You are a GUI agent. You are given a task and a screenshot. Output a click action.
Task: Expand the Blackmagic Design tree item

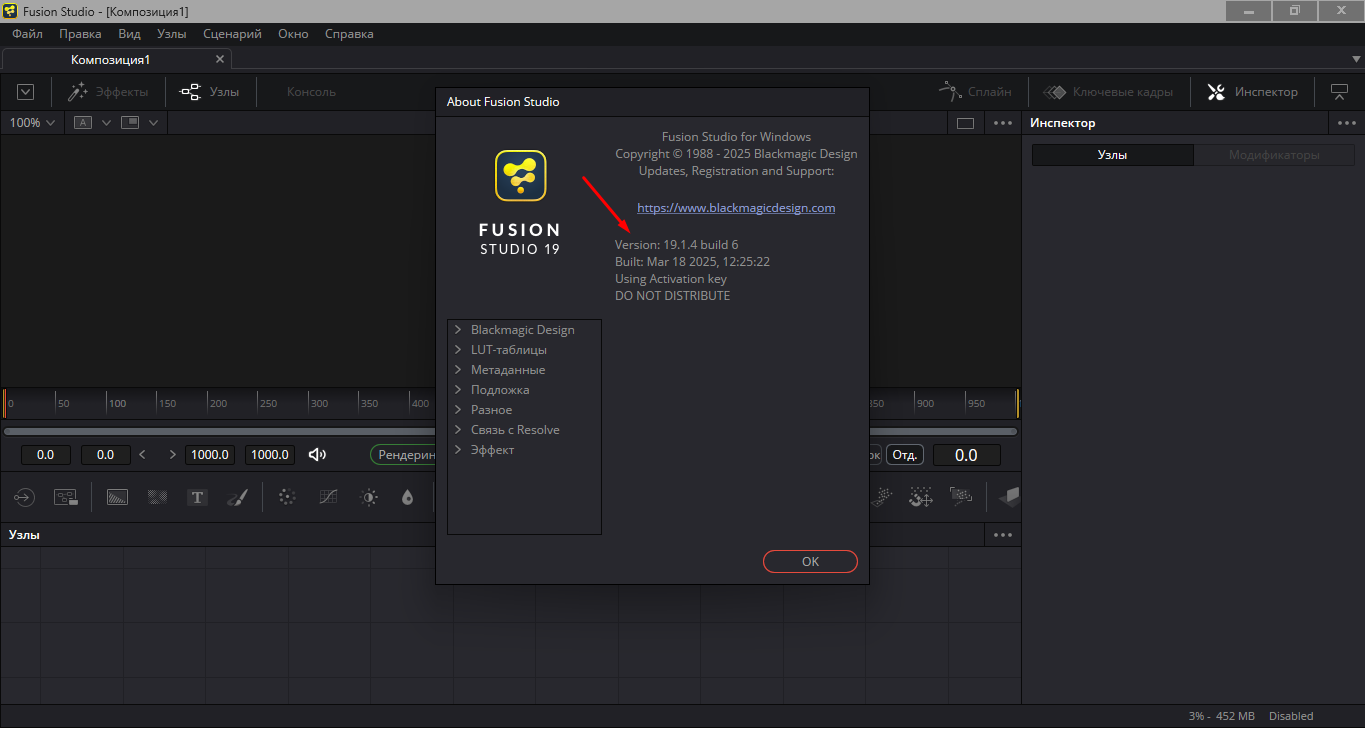(x=458, y=330)
